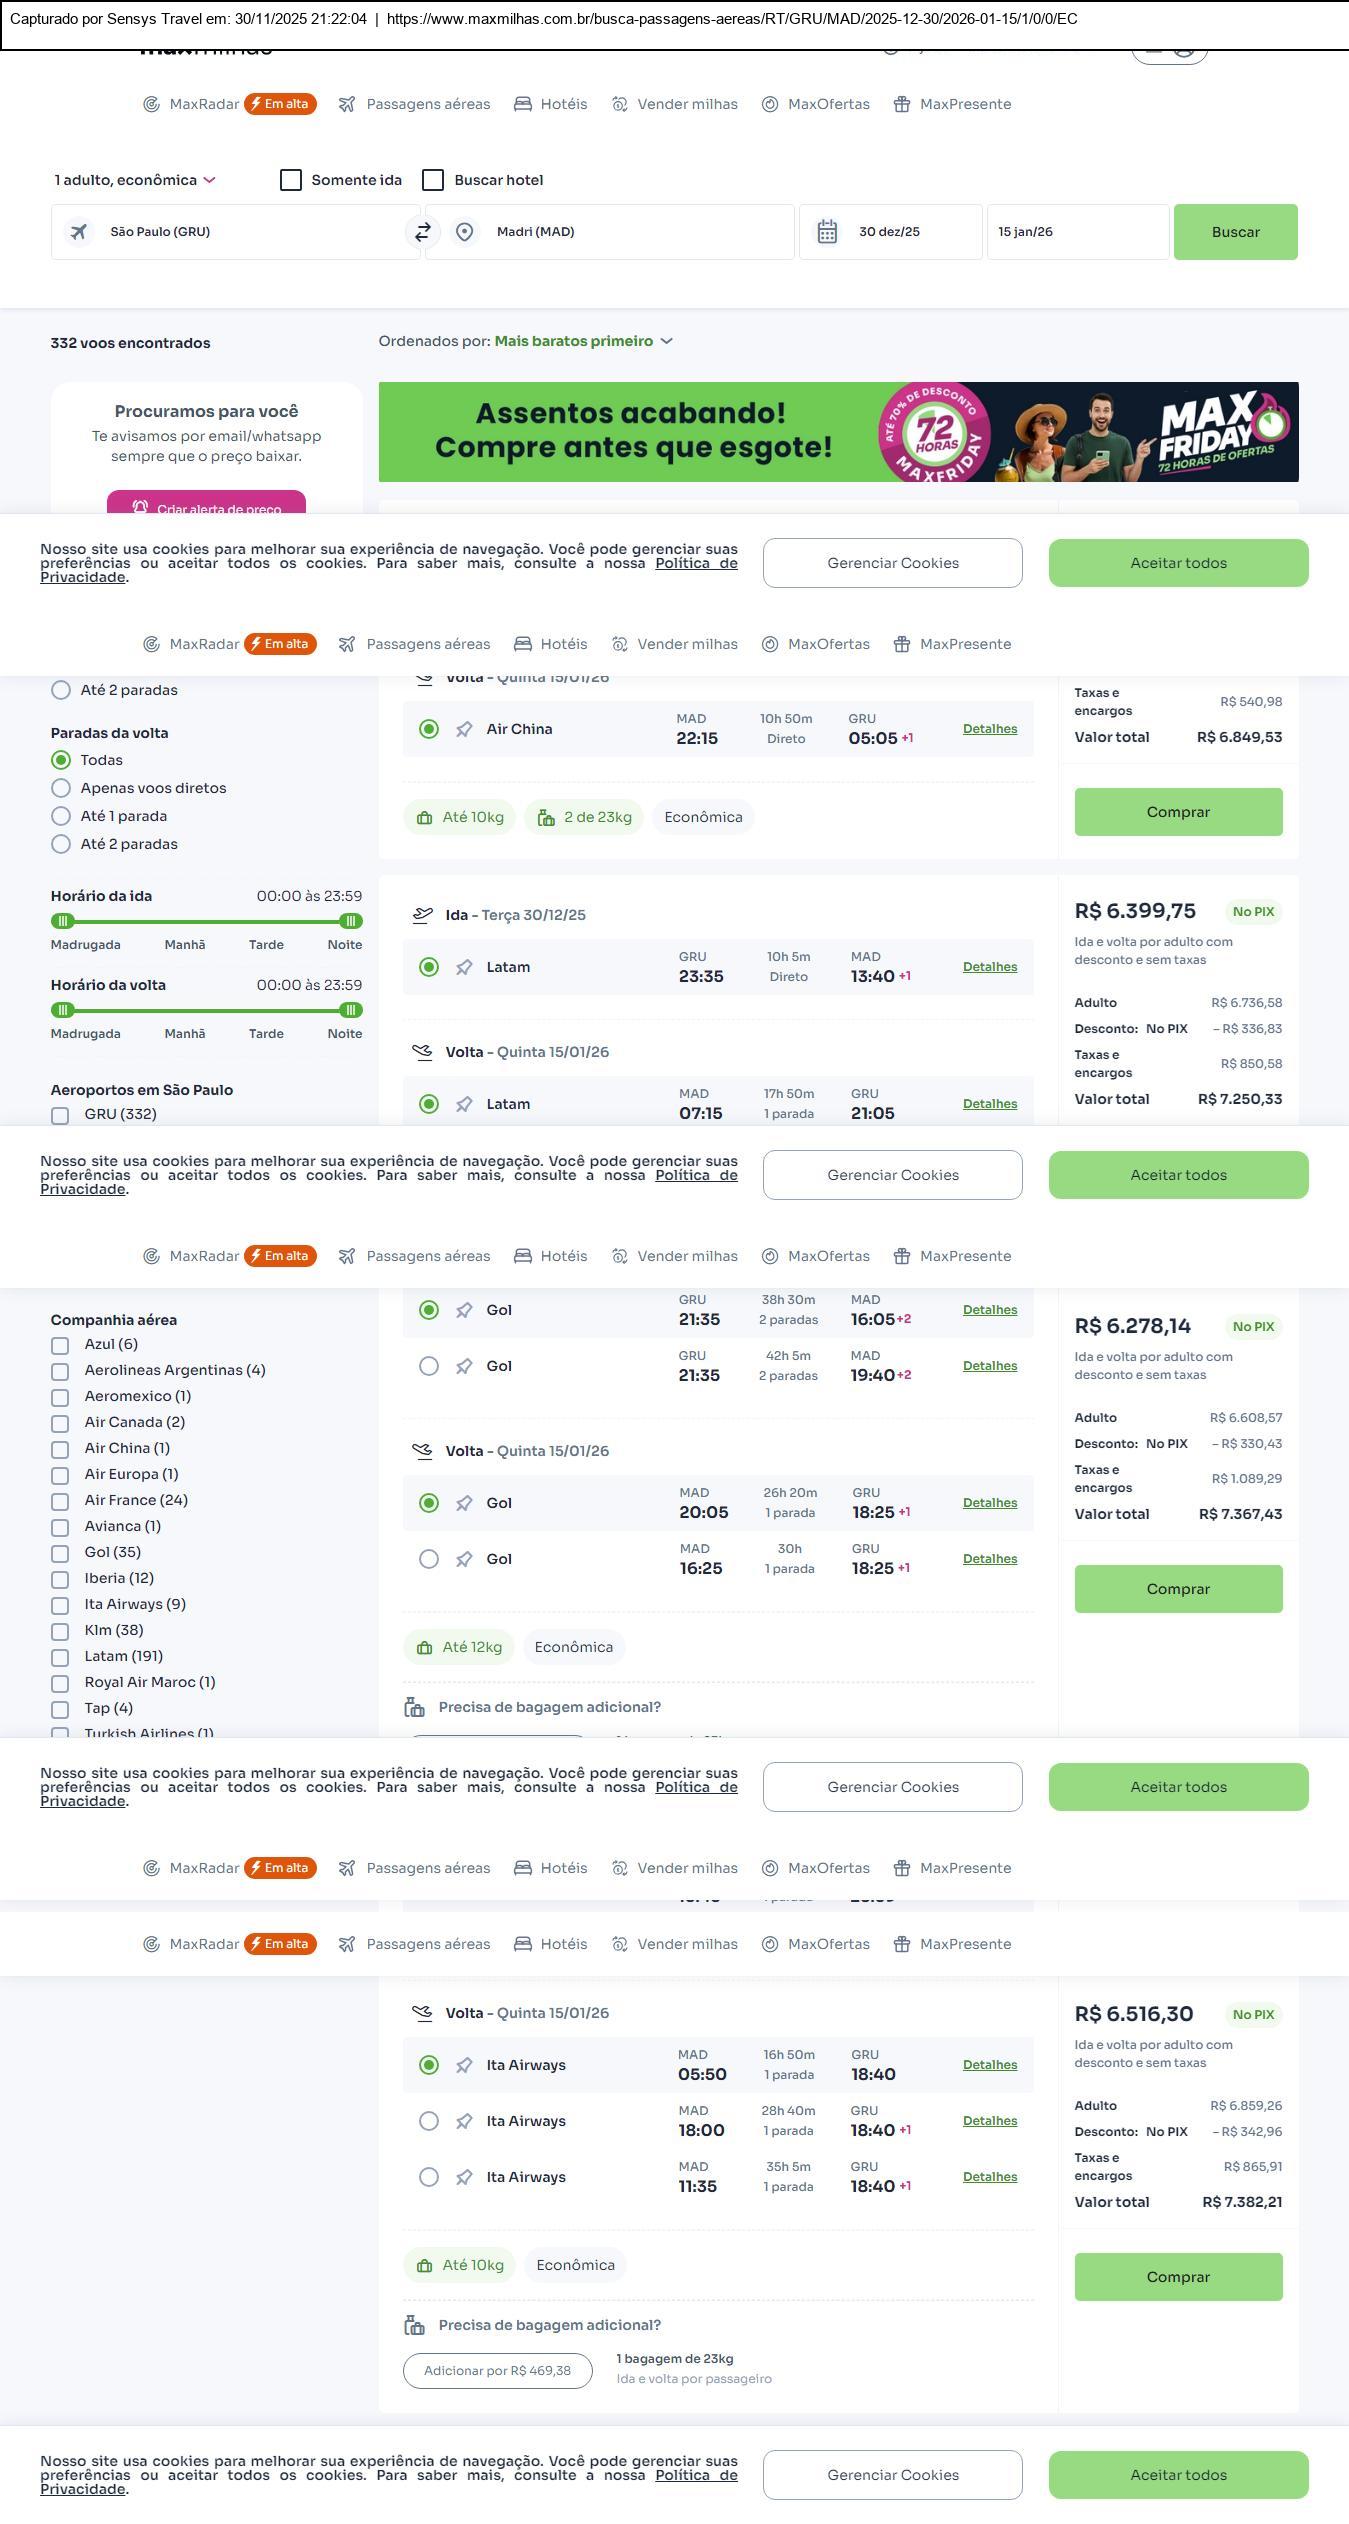
Task: Click the calendar icon beside 30 dez/25
Action: [827, 232]
